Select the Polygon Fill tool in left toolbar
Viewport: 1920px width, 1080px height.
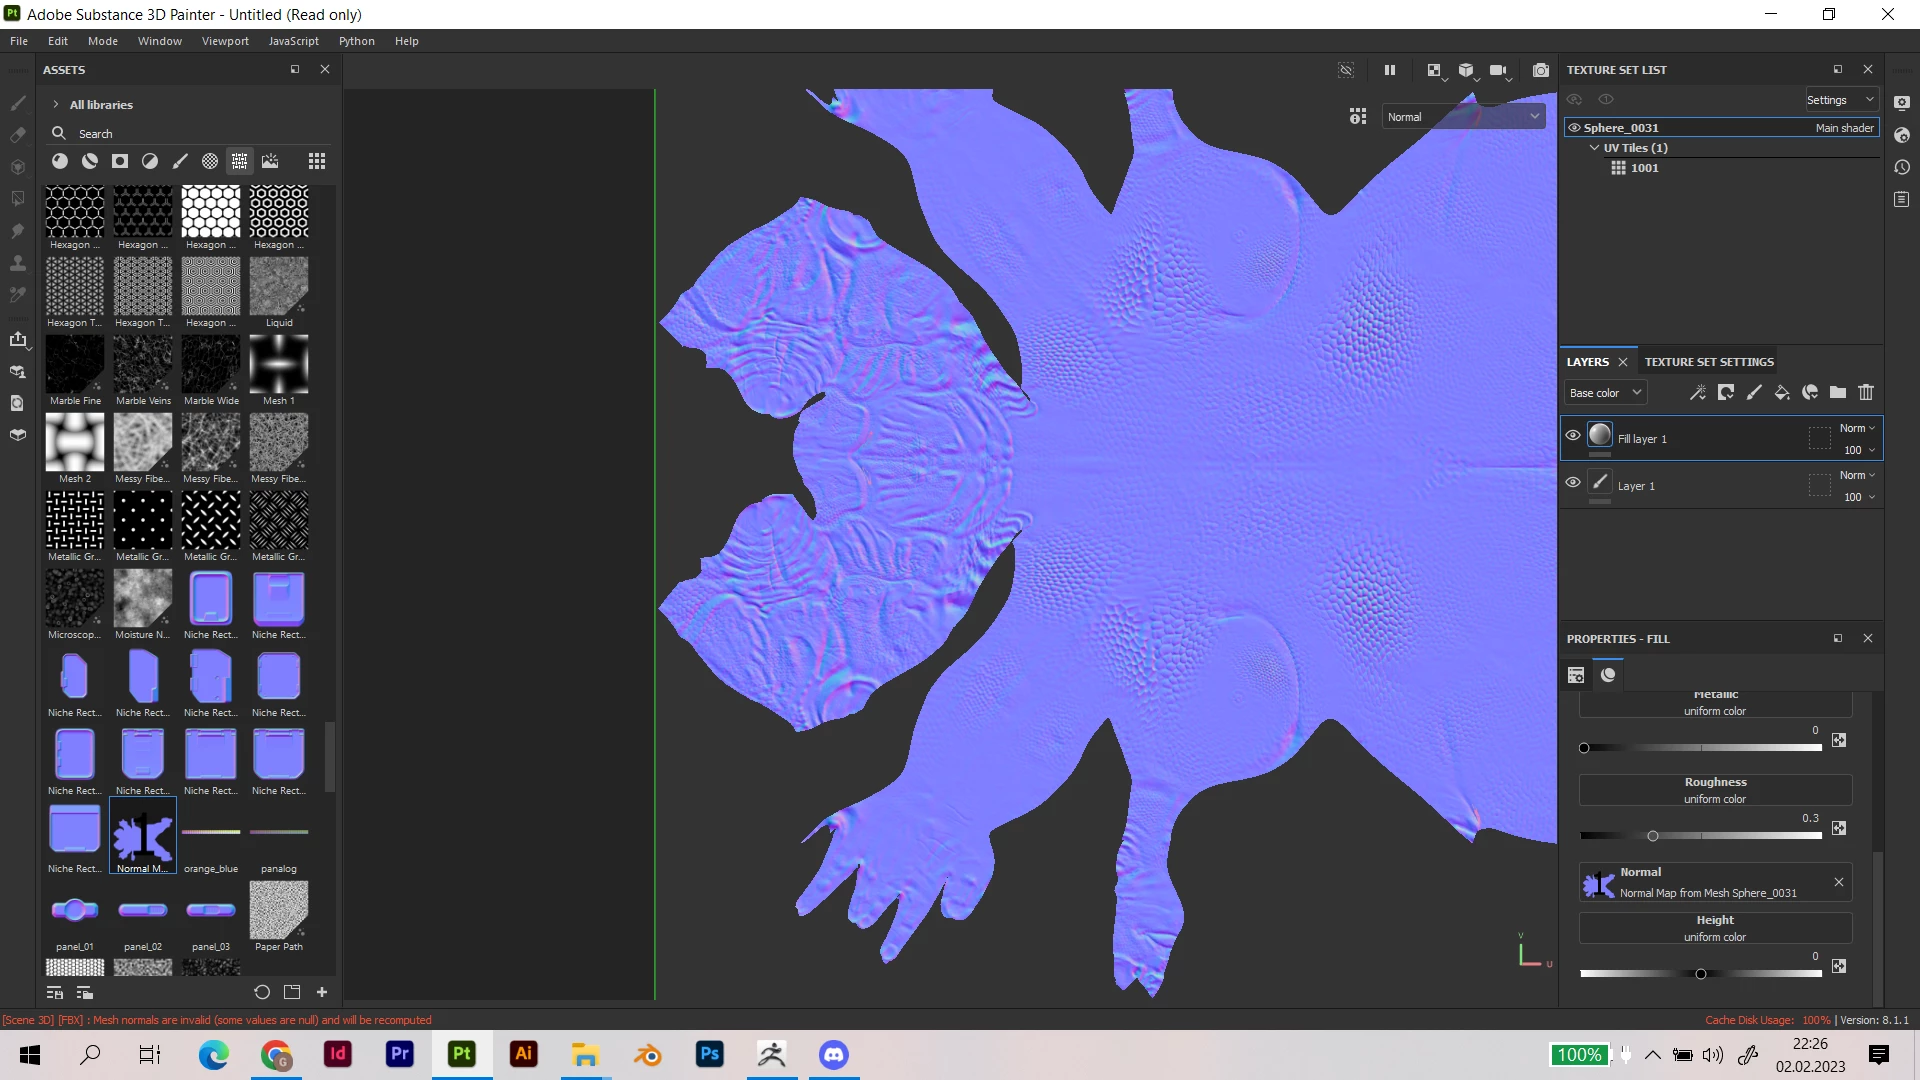18,198
